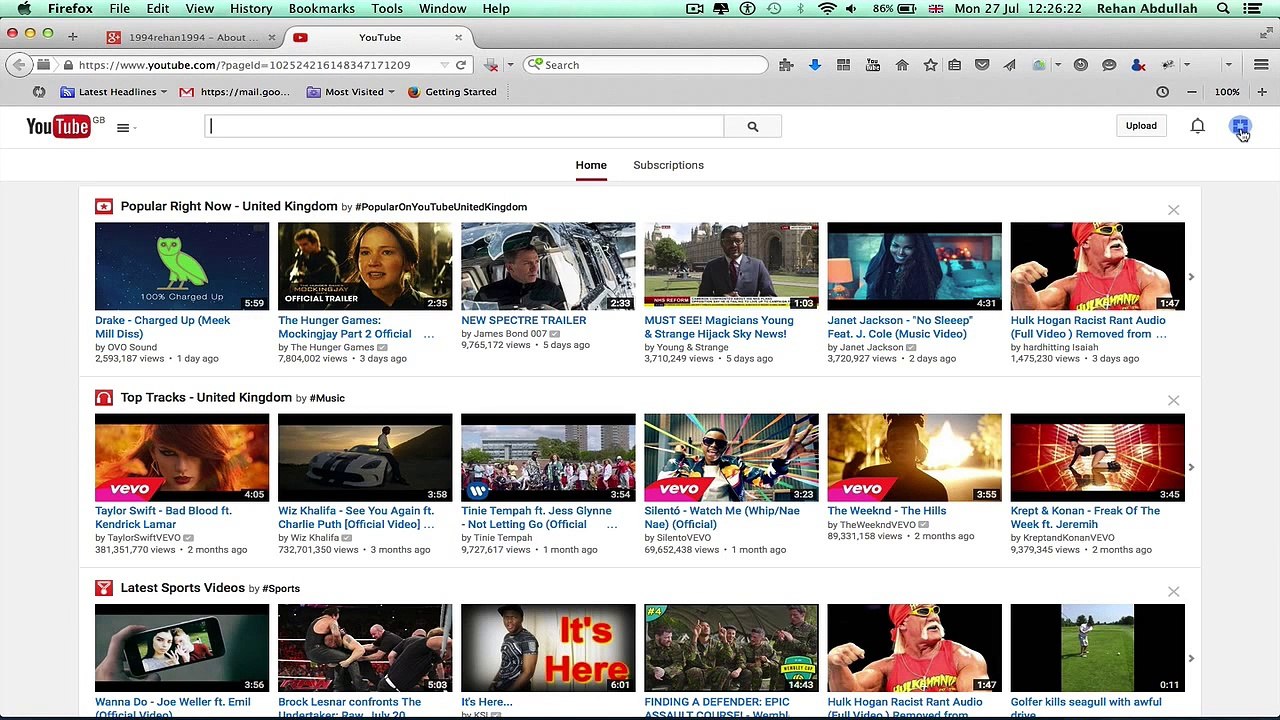Open the Gmail bookmark
The width and height of the screenshot is (1280, 720).
click(235, 92)
